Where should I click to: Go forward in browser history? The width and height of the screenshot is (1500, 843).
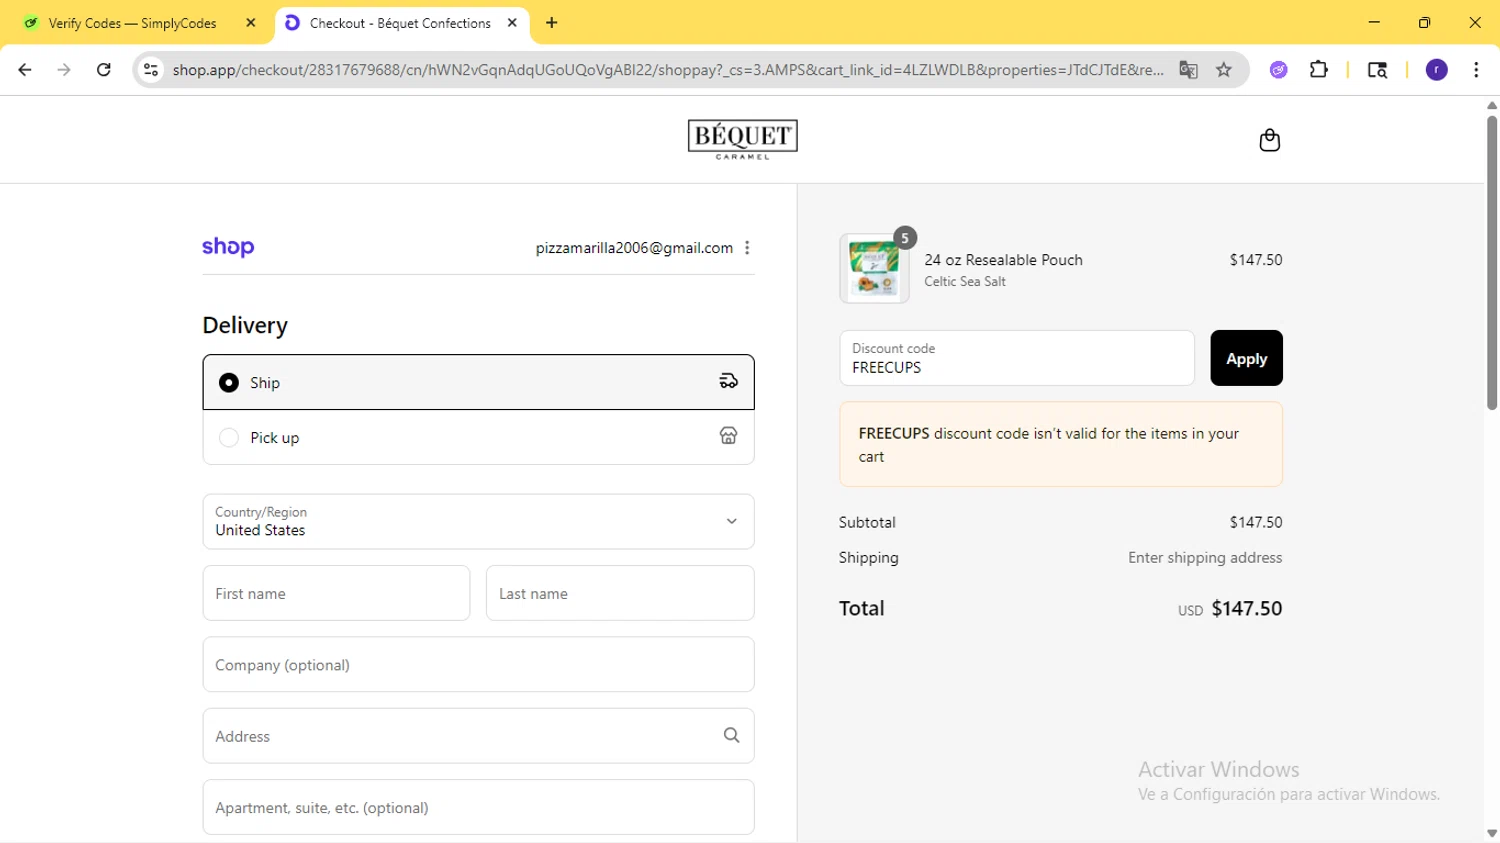pyautogui.click(x=64, y=70)
